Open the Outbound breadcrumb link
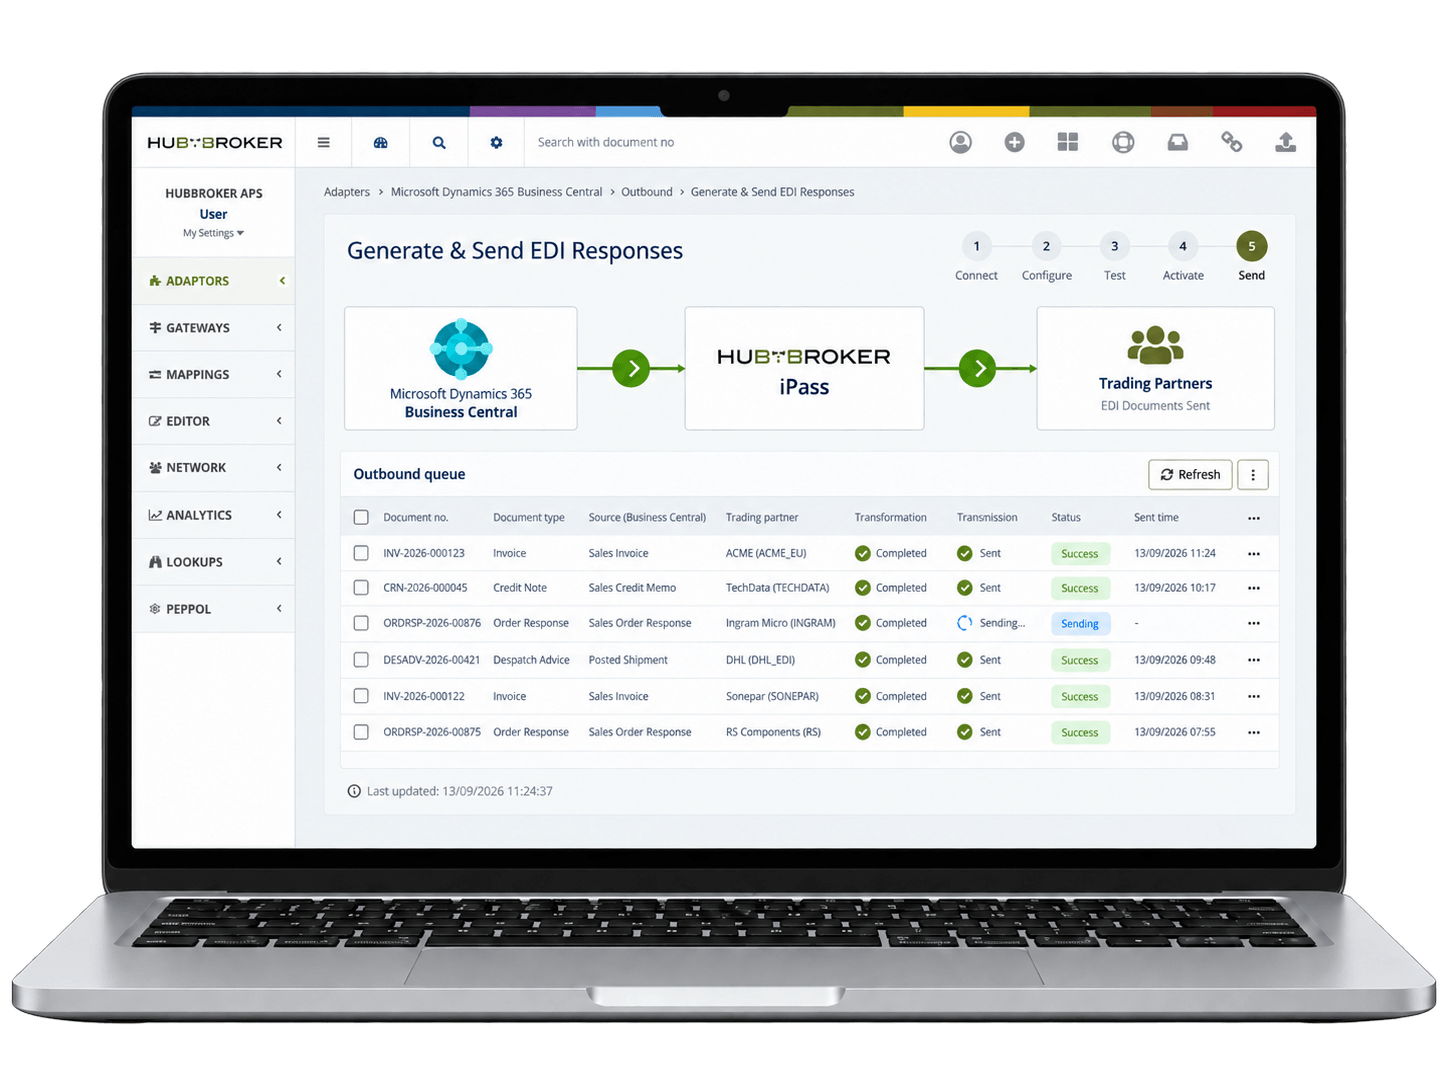Image resolution: width=1448 pixels, height=1086 pixels. pos(647,192)
